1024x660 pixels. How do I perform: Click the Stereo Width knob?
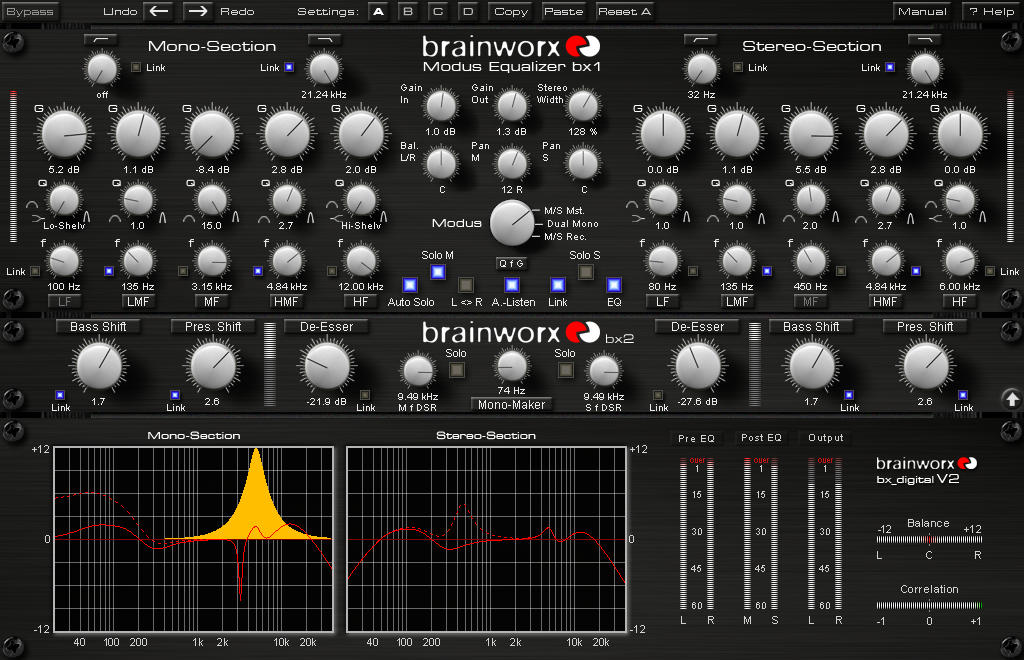583,105
